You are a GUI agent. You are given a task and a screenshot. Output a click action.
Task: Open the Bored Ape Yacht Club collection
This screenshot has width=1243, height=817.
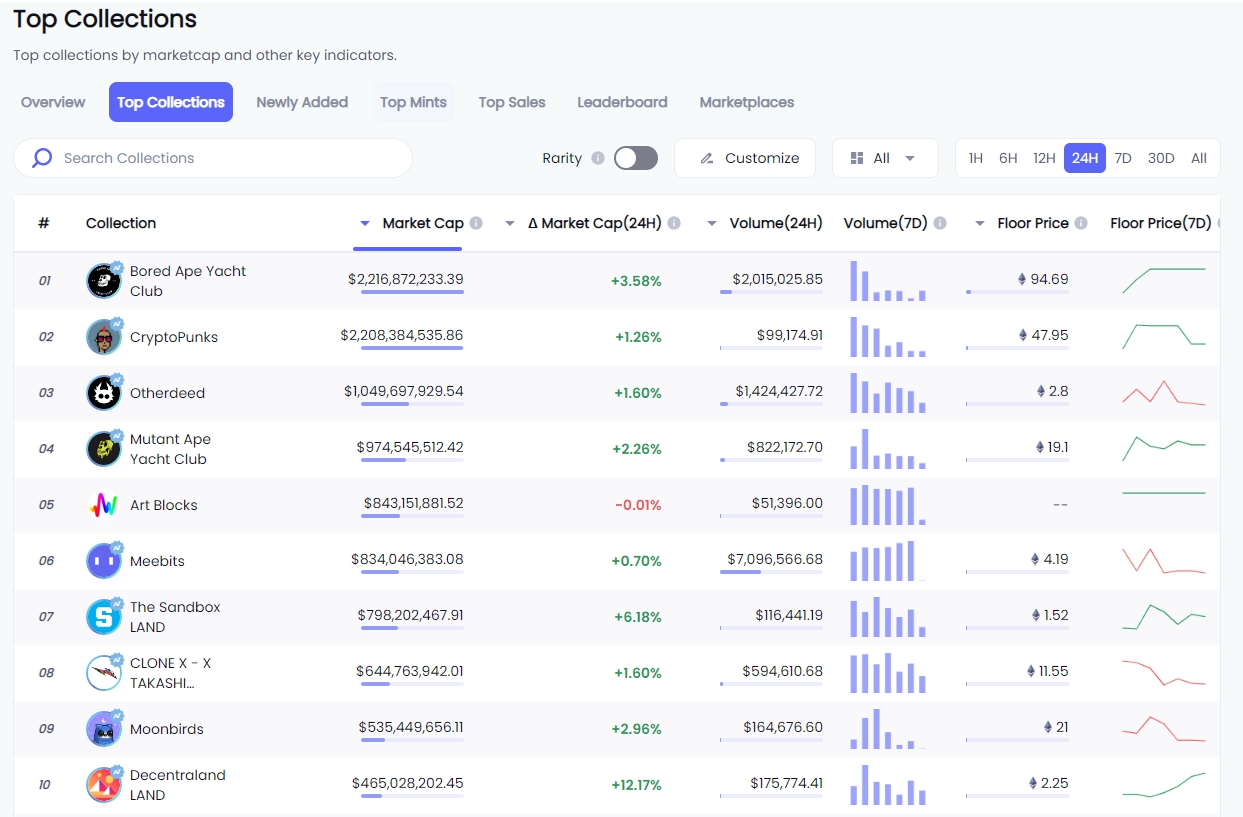[x=188, y=281]
